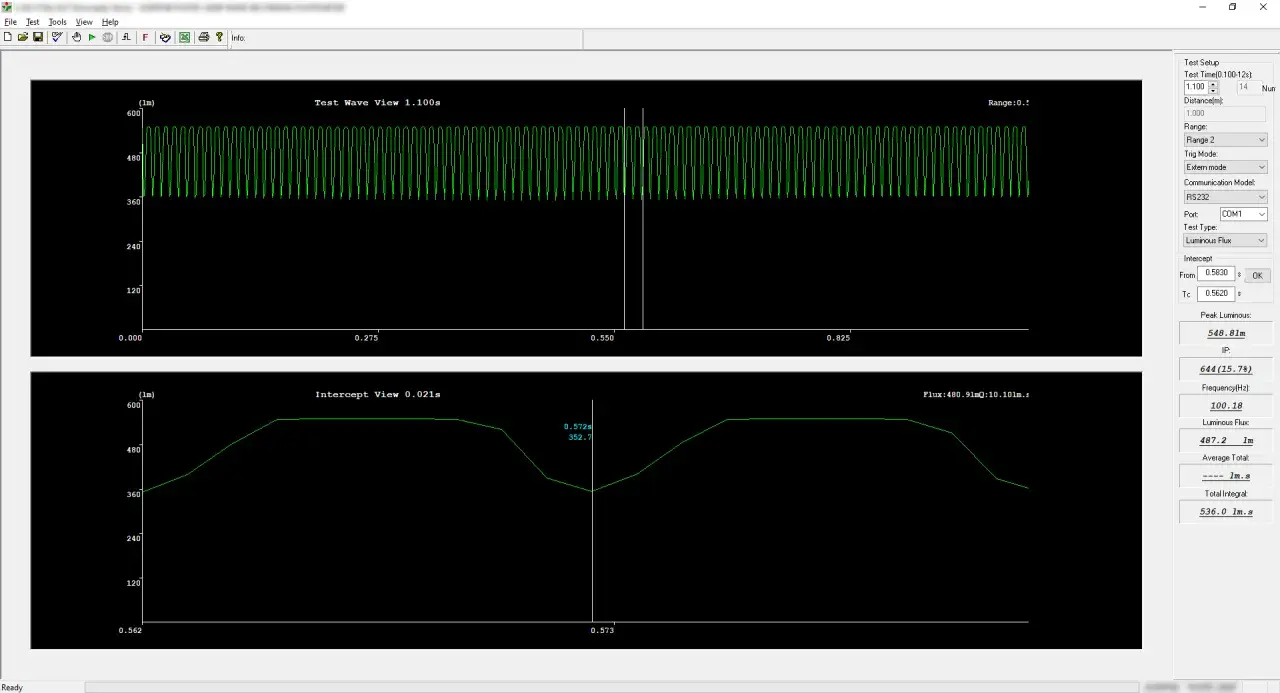Click the Intercept View cursor line at 0.572s
Screen dimensions: 1280x693
coord(593,510)
